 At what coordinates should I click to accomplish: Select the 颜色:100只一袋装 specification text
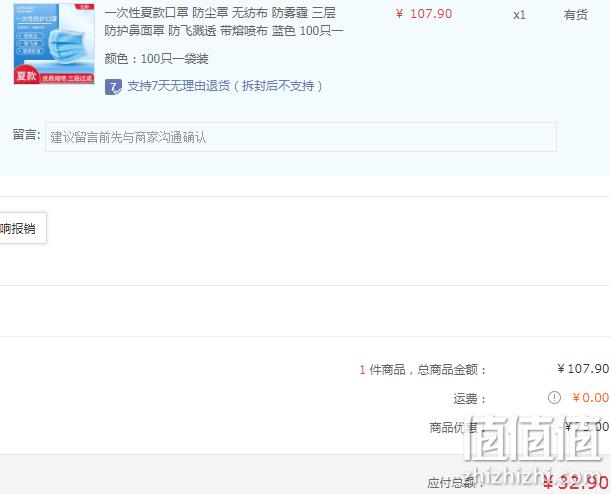click(x=156, y=59)
